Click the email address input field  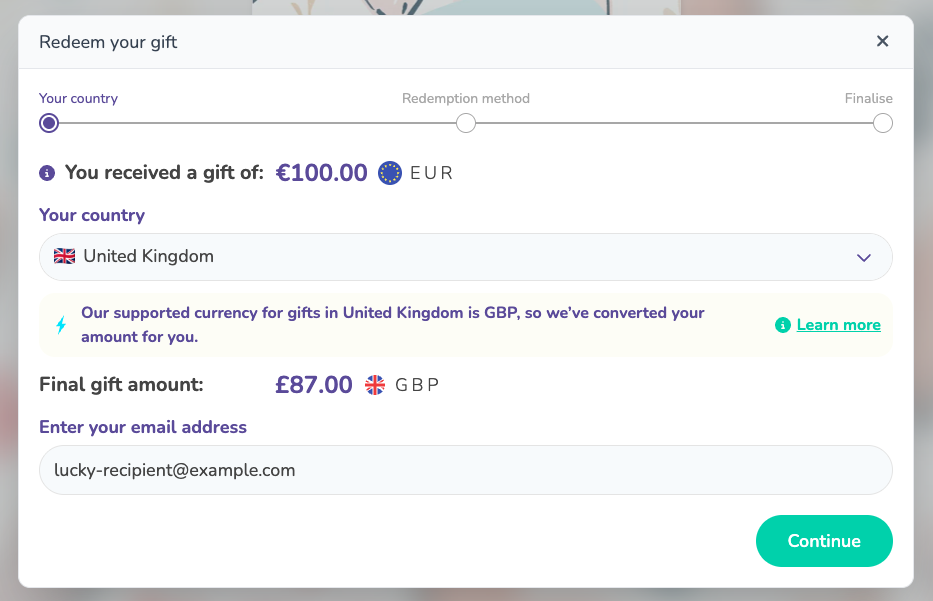(465, 469)
